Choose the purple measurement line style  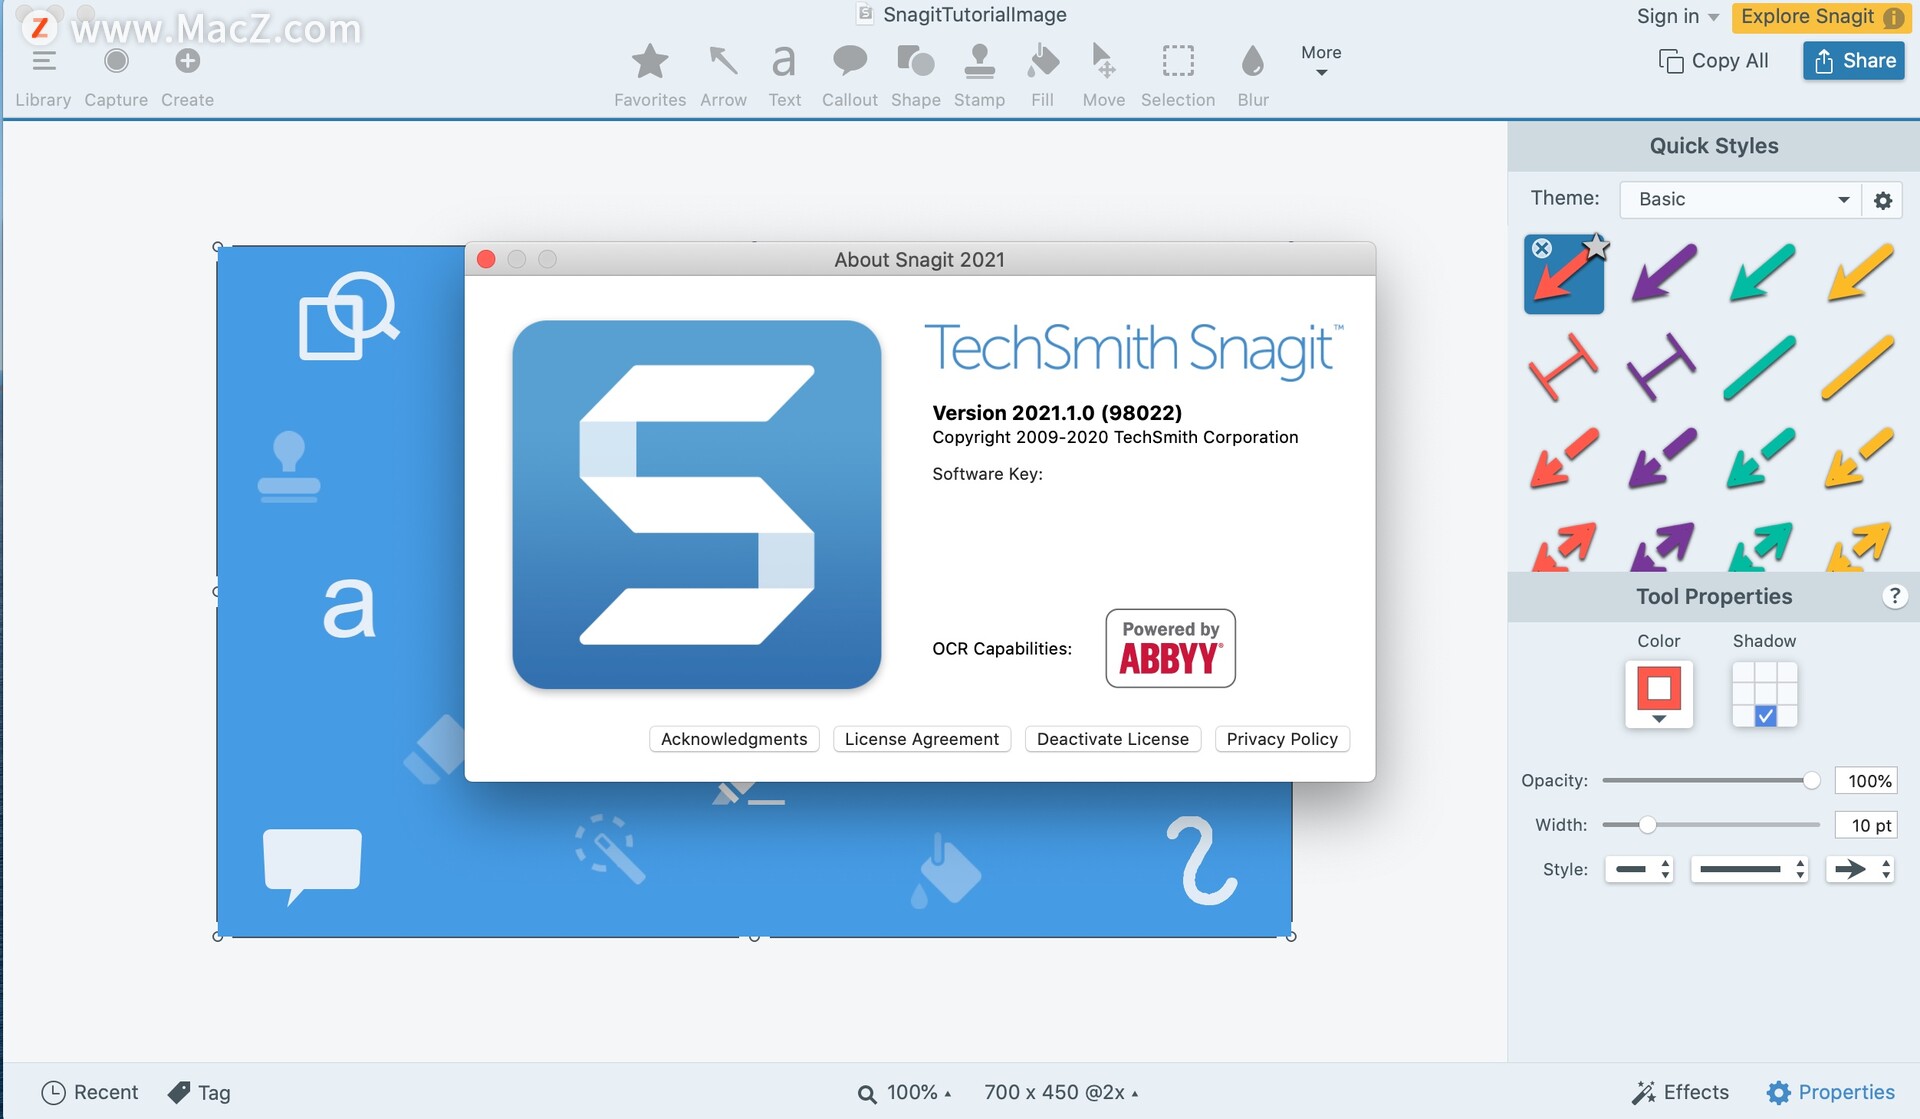point(1661,367)
